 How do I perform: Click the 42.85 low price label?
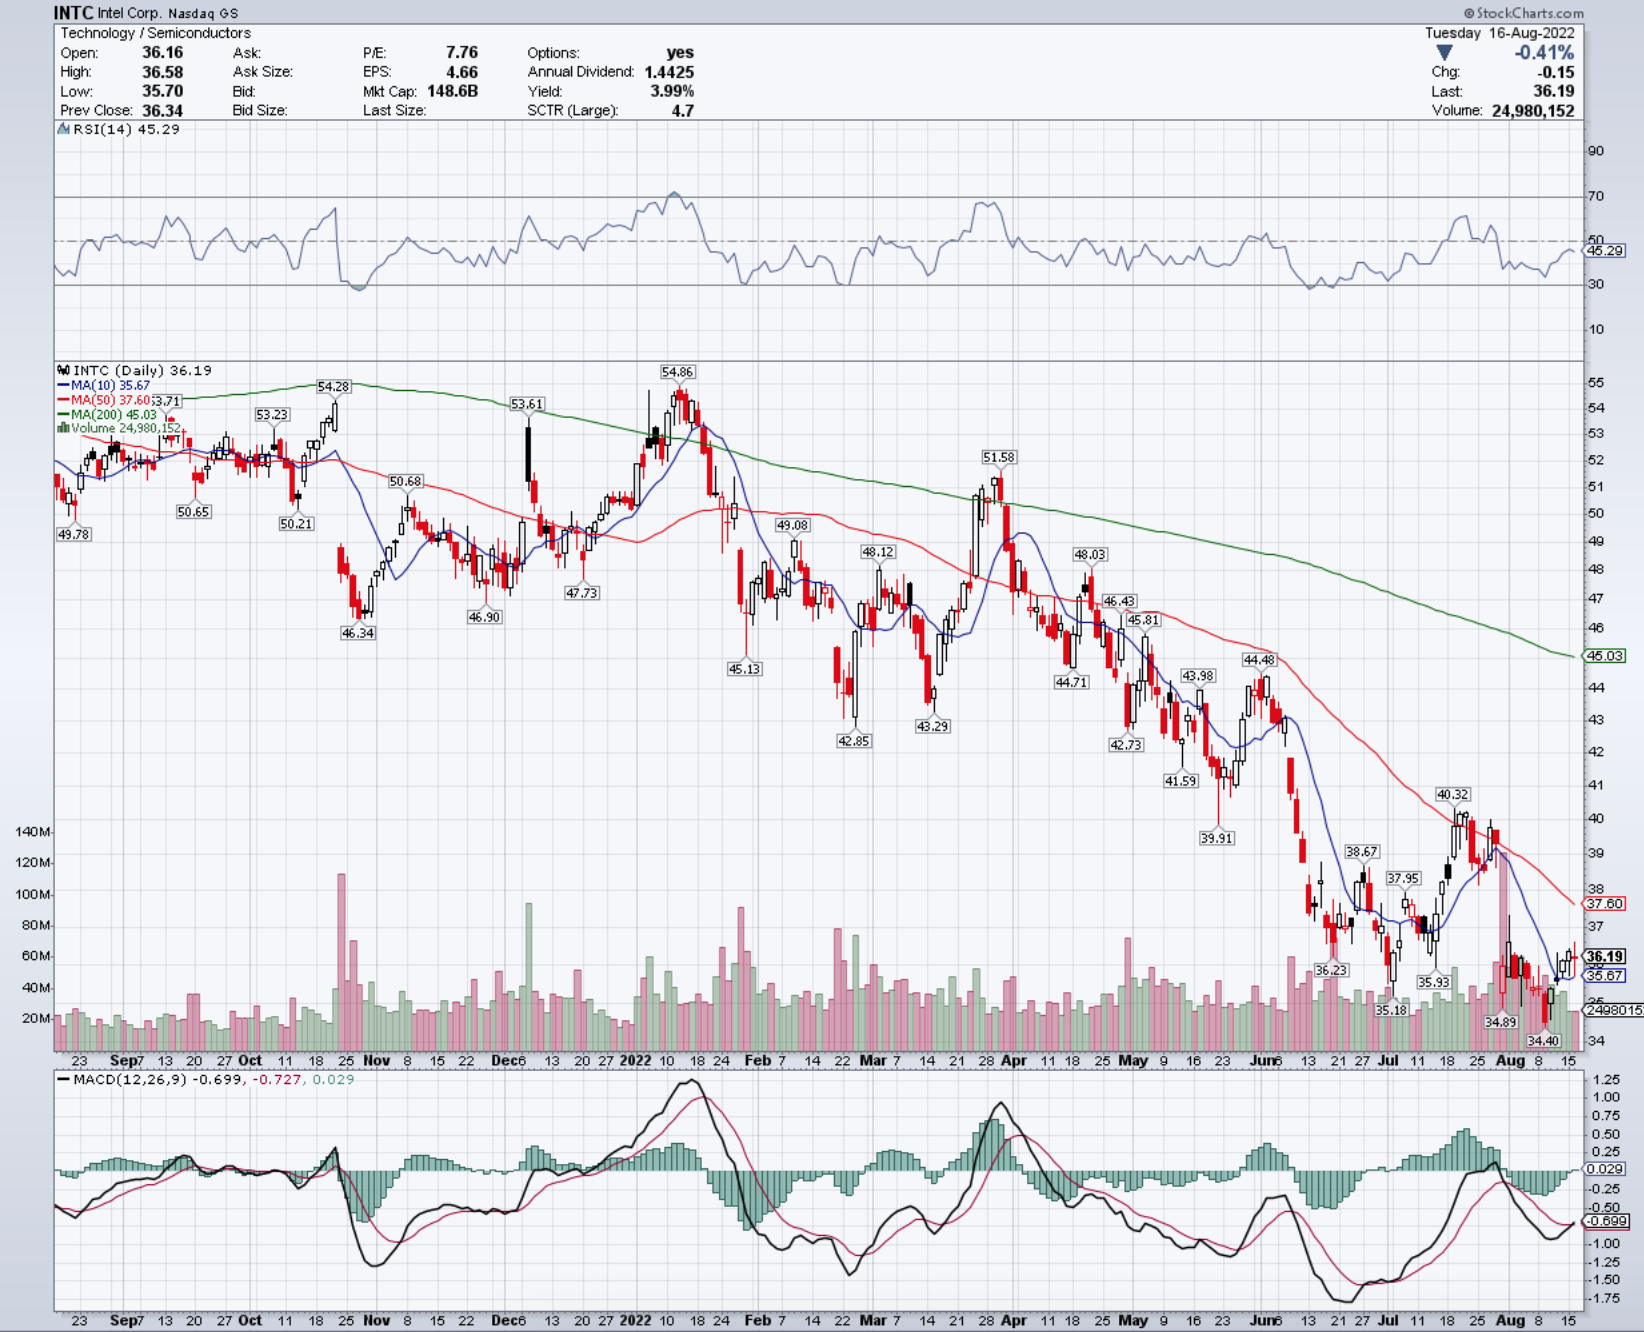[x=854, y=741]
